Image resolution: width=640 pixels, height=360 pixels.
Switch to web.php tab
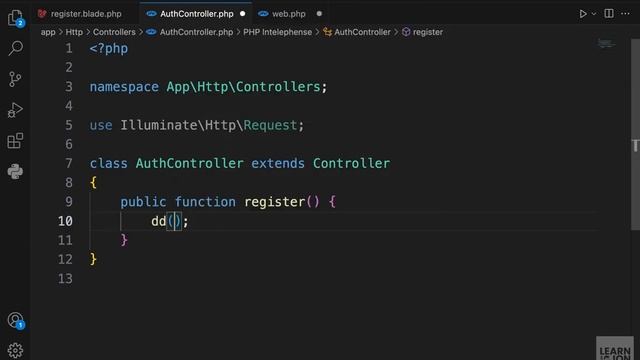tap(289, 14)
